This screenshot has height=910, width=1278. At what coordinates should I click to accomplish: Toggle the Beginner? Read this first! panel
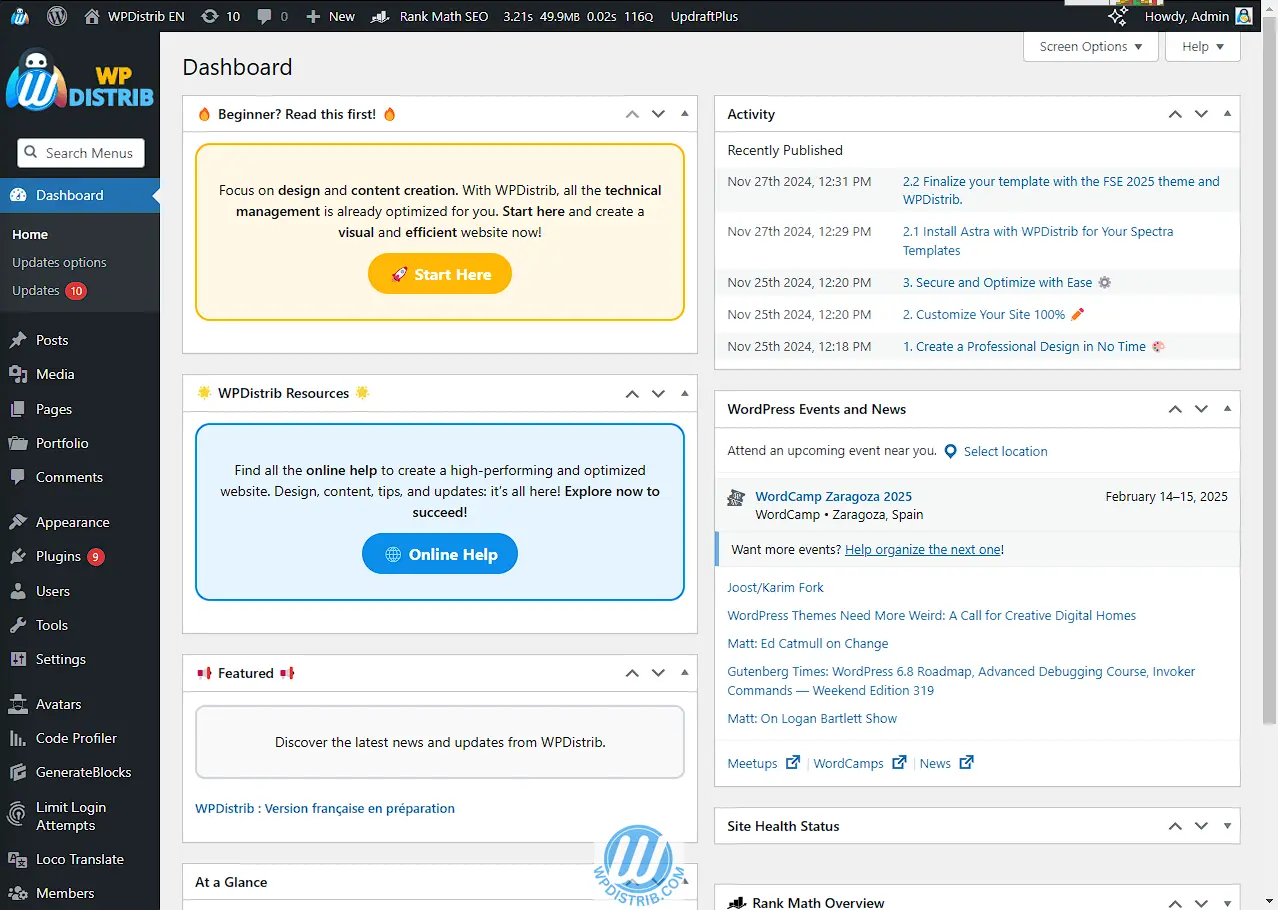click(685, 114)
